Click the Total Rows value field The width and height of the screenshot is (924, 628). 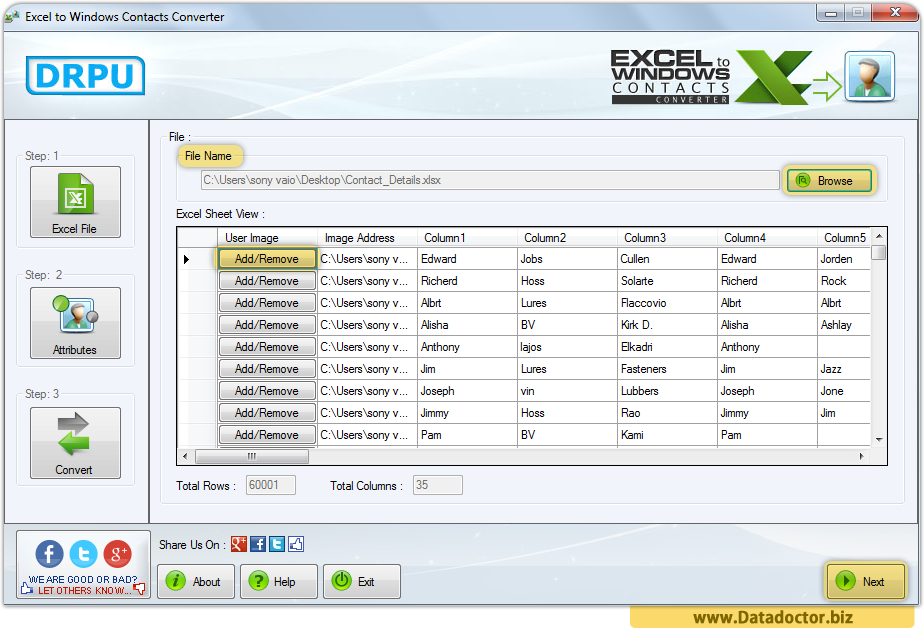[x=270, y=485]
